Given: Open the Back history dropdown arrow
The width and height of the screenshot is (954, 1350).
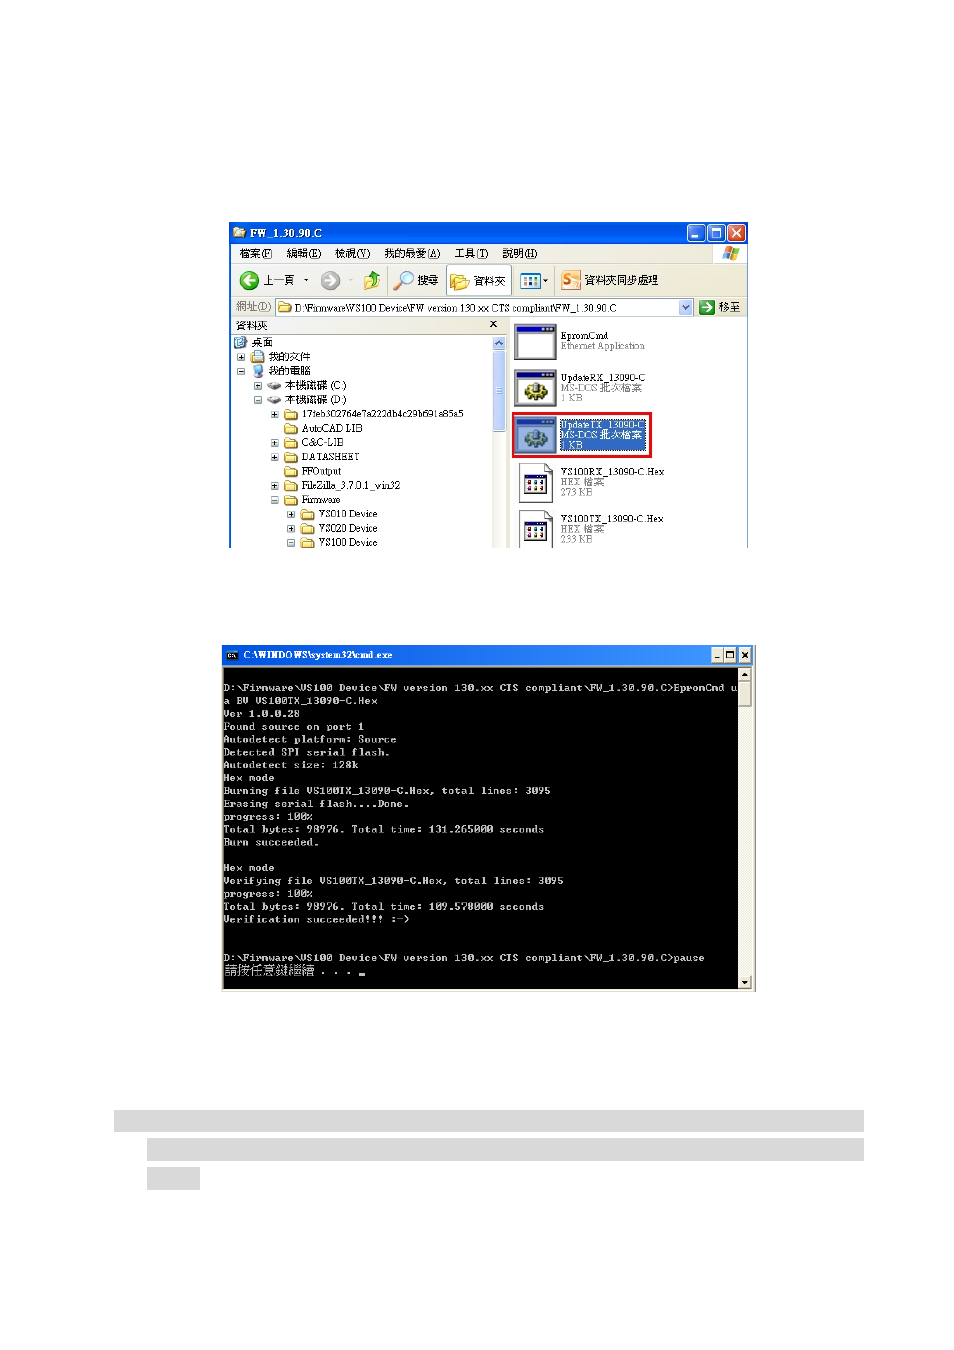Looking at the screenshot, I should point(306,281).
